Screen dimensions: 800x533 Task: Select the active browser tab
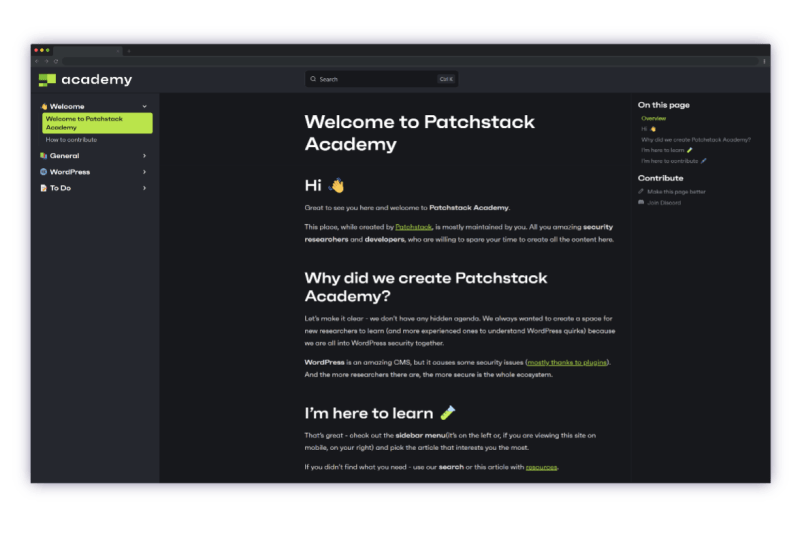click(88, 51)
